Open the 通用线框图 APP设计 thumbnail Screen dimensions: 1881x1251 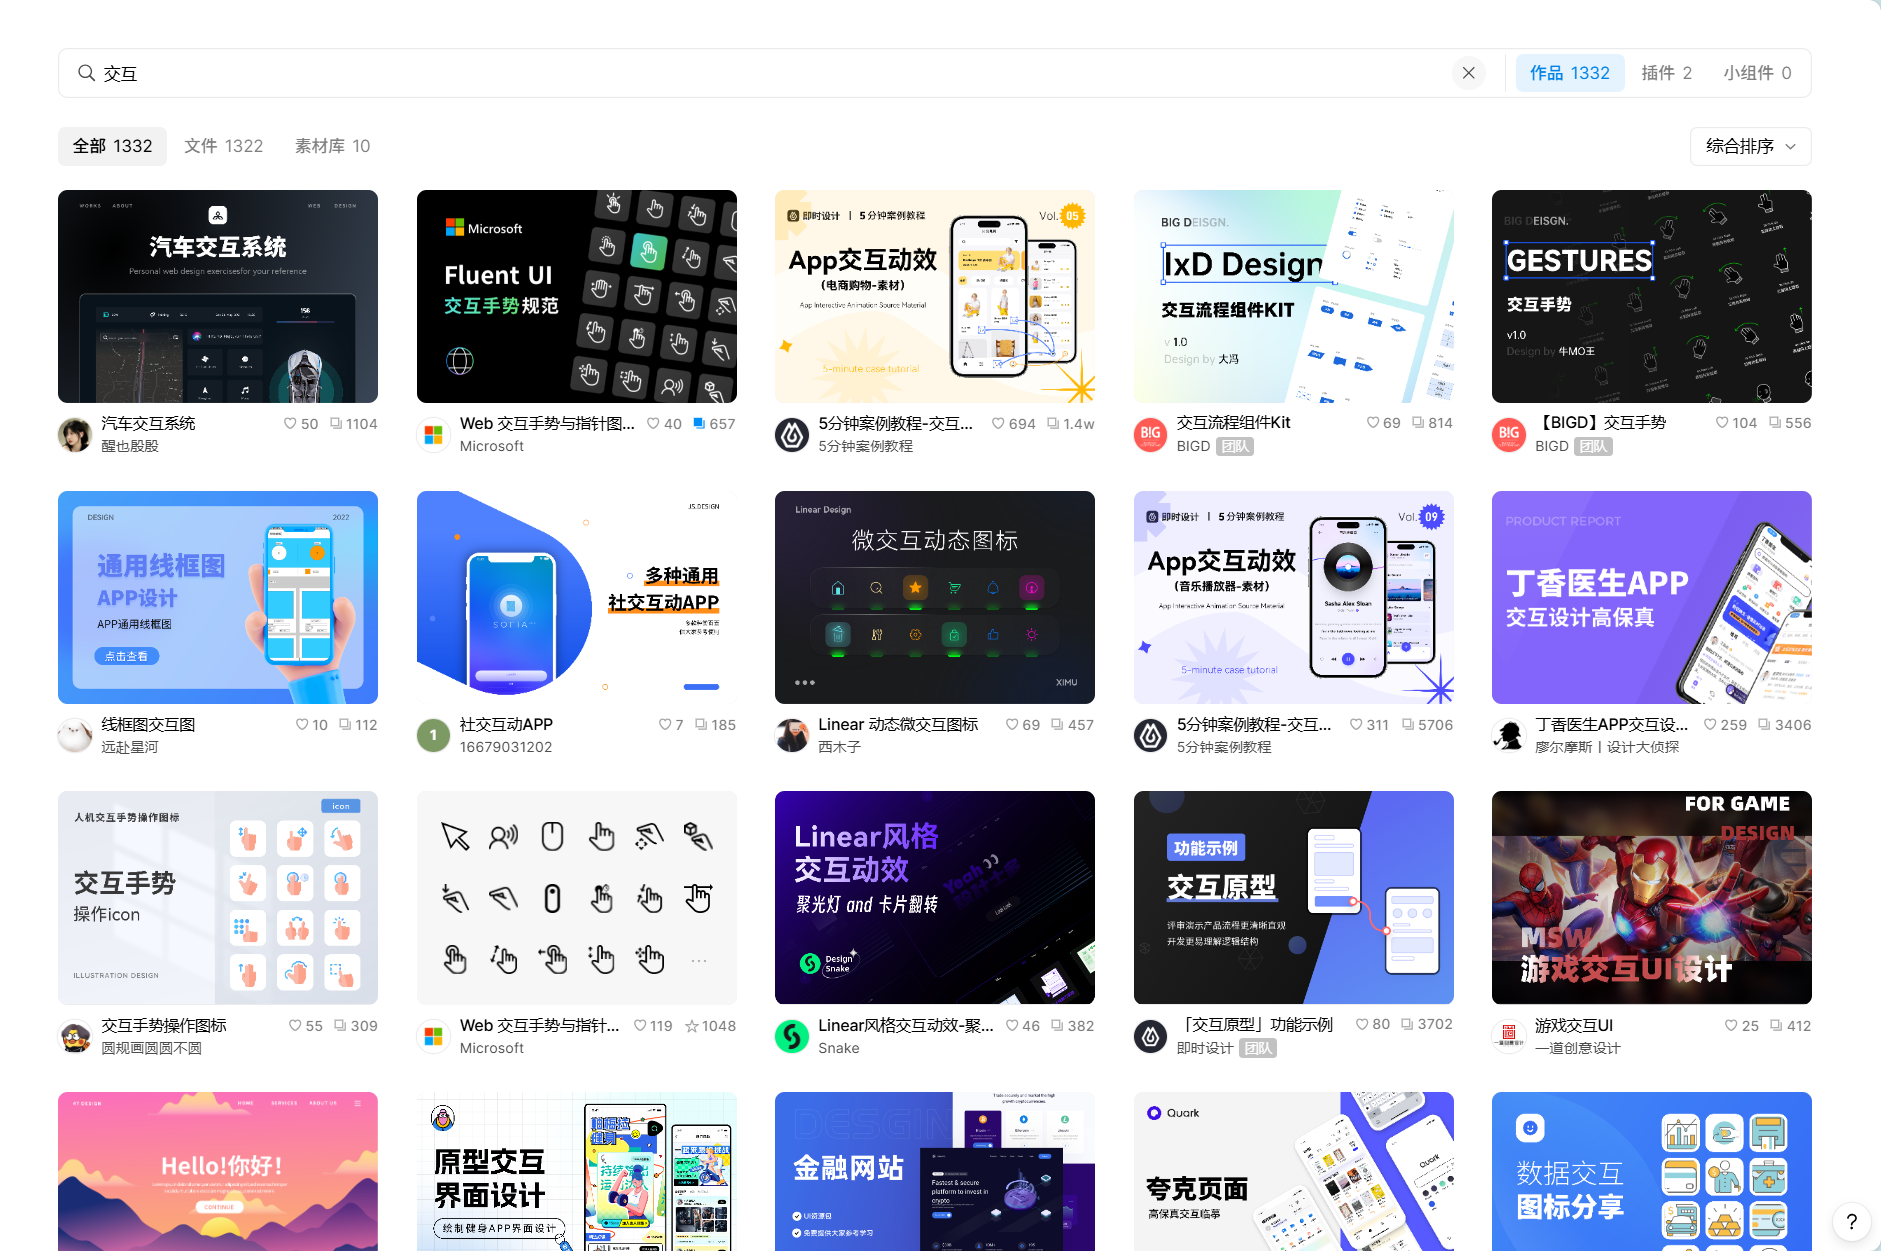(x=218, y=597)
